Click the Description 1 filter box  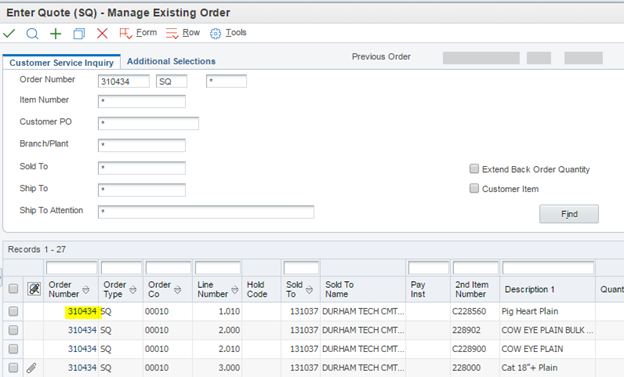coord(548,268)
